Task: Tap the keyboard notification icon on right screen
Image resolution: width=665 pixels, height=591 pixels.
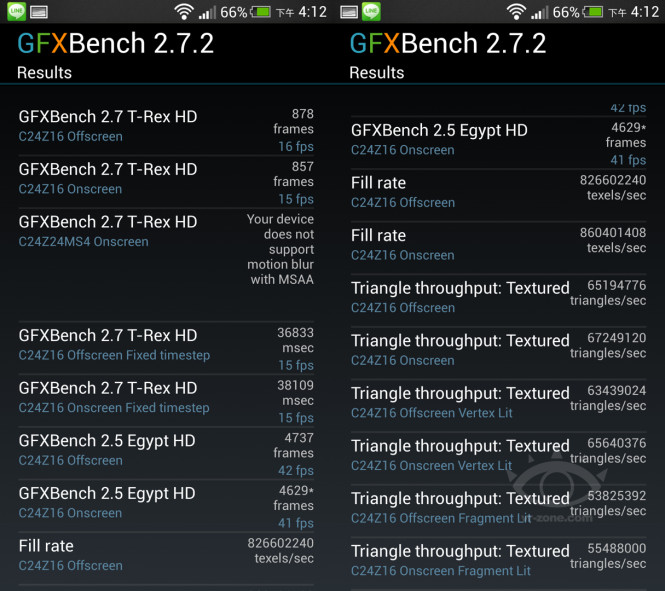Action: click(x=349, y=12)
